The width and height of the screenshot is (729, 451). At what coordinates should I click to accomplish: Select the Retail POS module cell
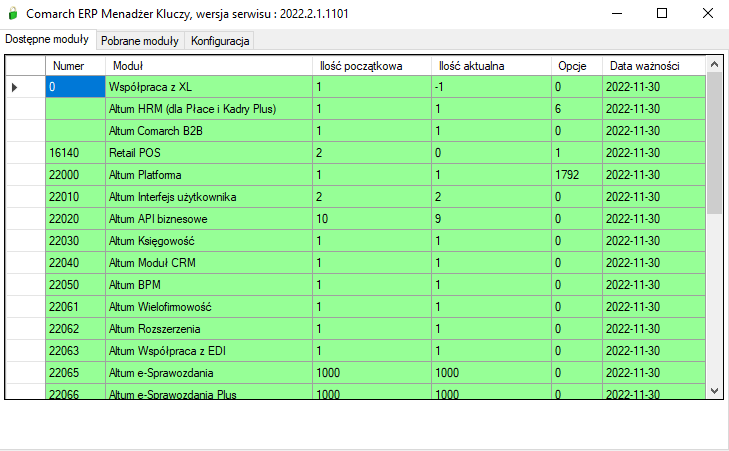209,153
